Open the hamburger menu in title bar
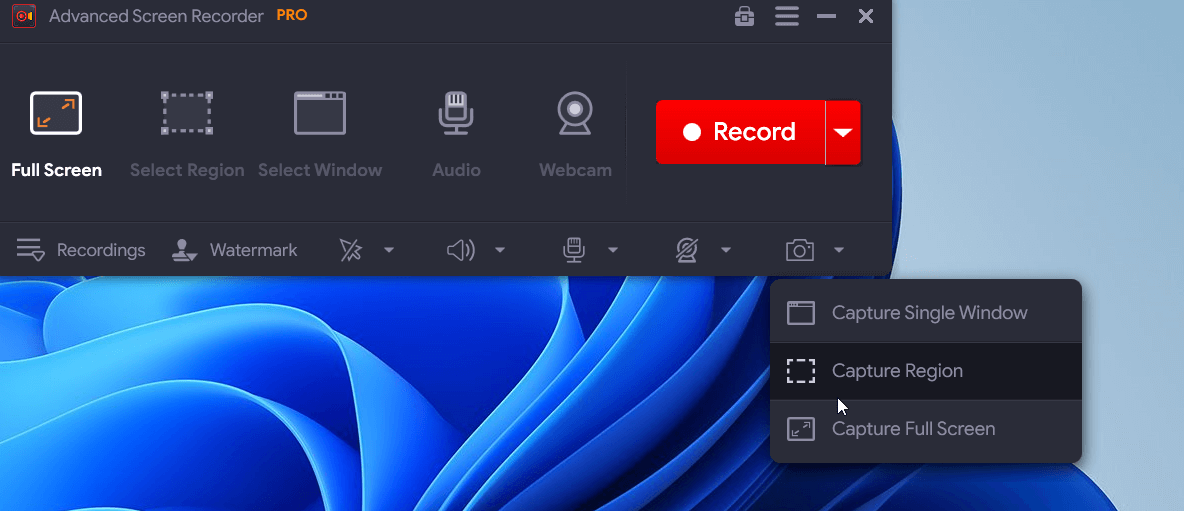The height and width of the screenshot is (511, 1184). click(787, 16)
